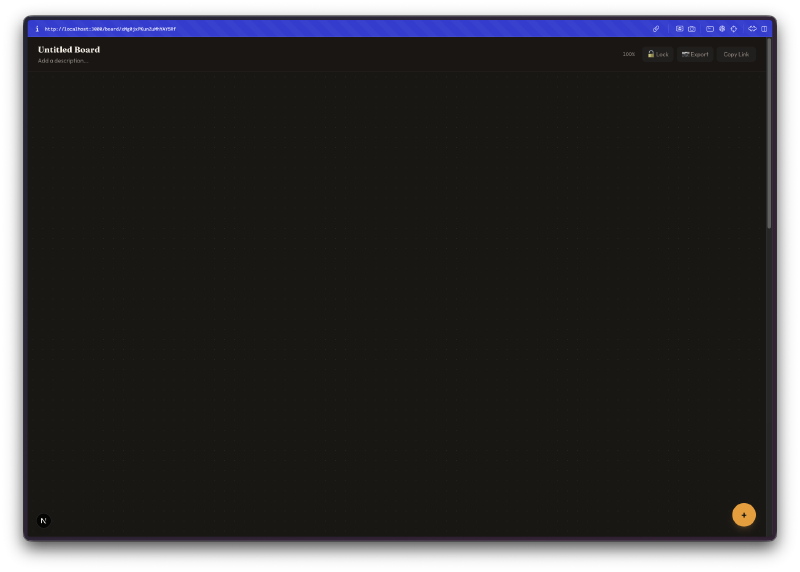800x572 pixels.
Task: Click the orange plus add button
Action: click(x=743, y=515)
